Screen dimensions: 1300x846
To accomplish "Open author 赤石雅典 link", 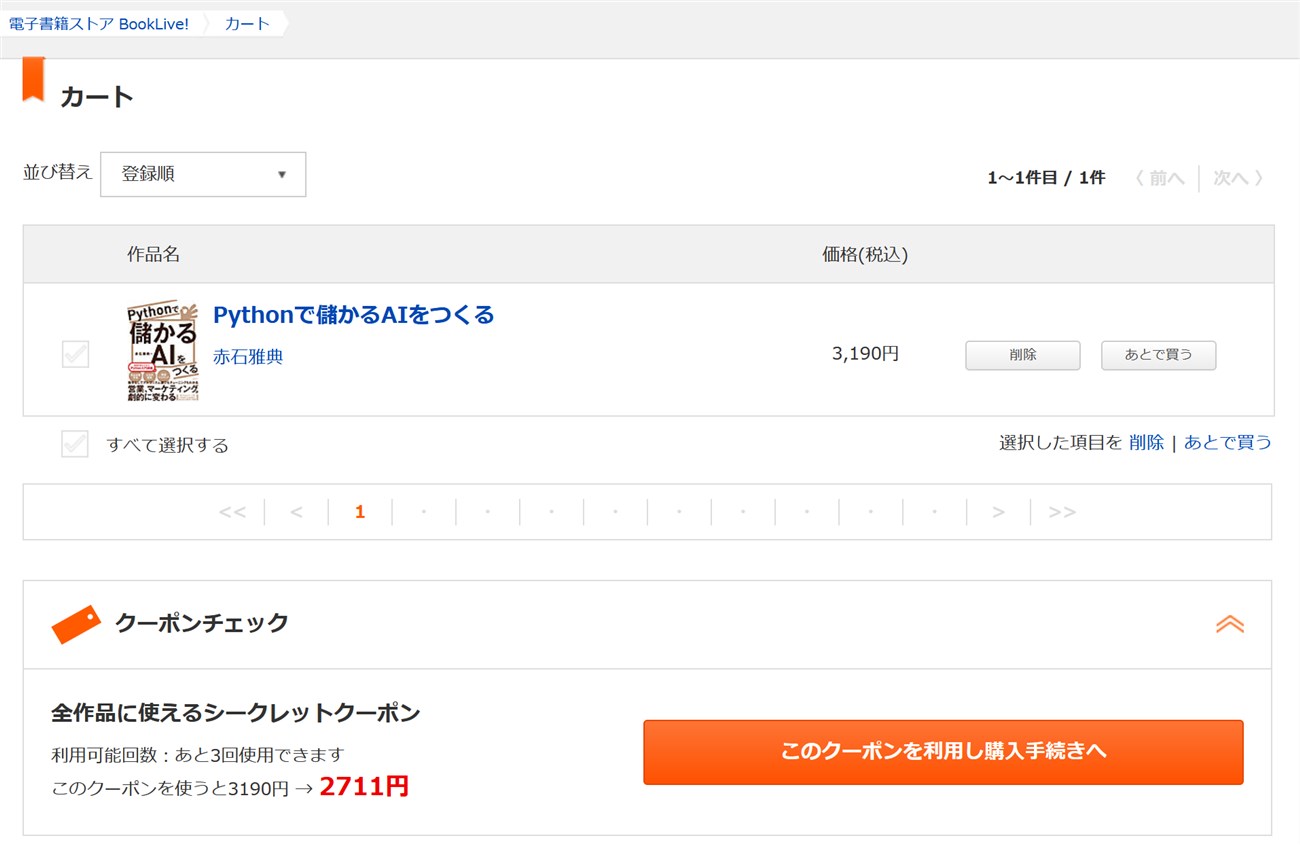I will (x=248, y=357).
